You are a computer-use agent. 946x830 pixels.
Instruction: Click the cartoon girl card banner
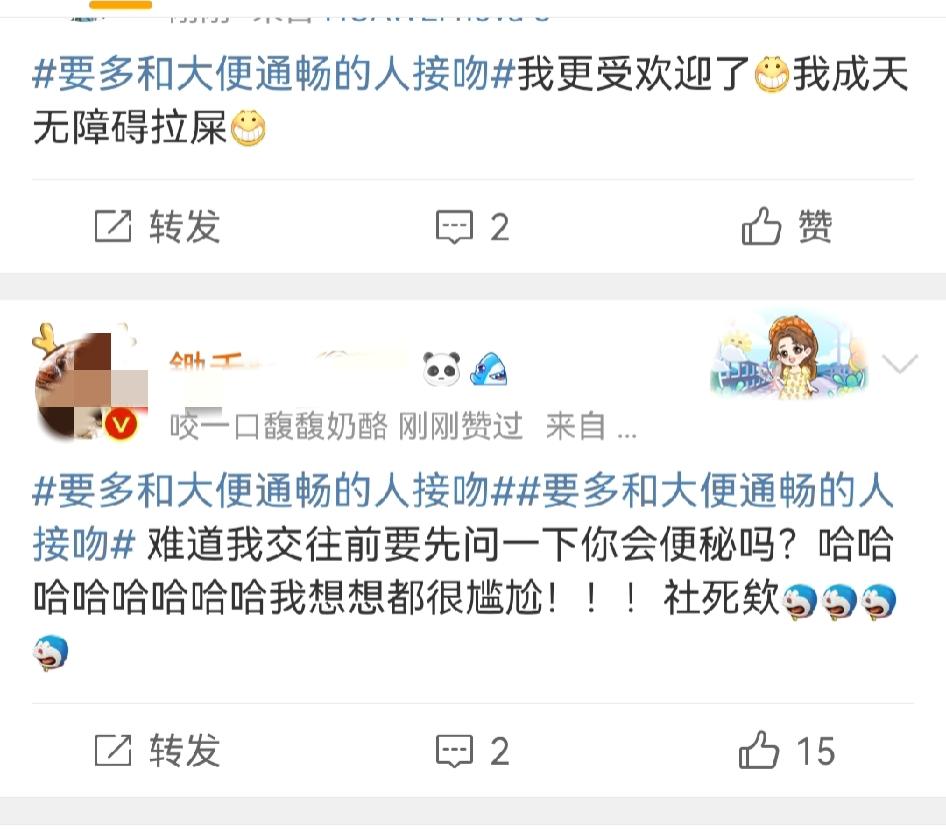coord(789,356)
